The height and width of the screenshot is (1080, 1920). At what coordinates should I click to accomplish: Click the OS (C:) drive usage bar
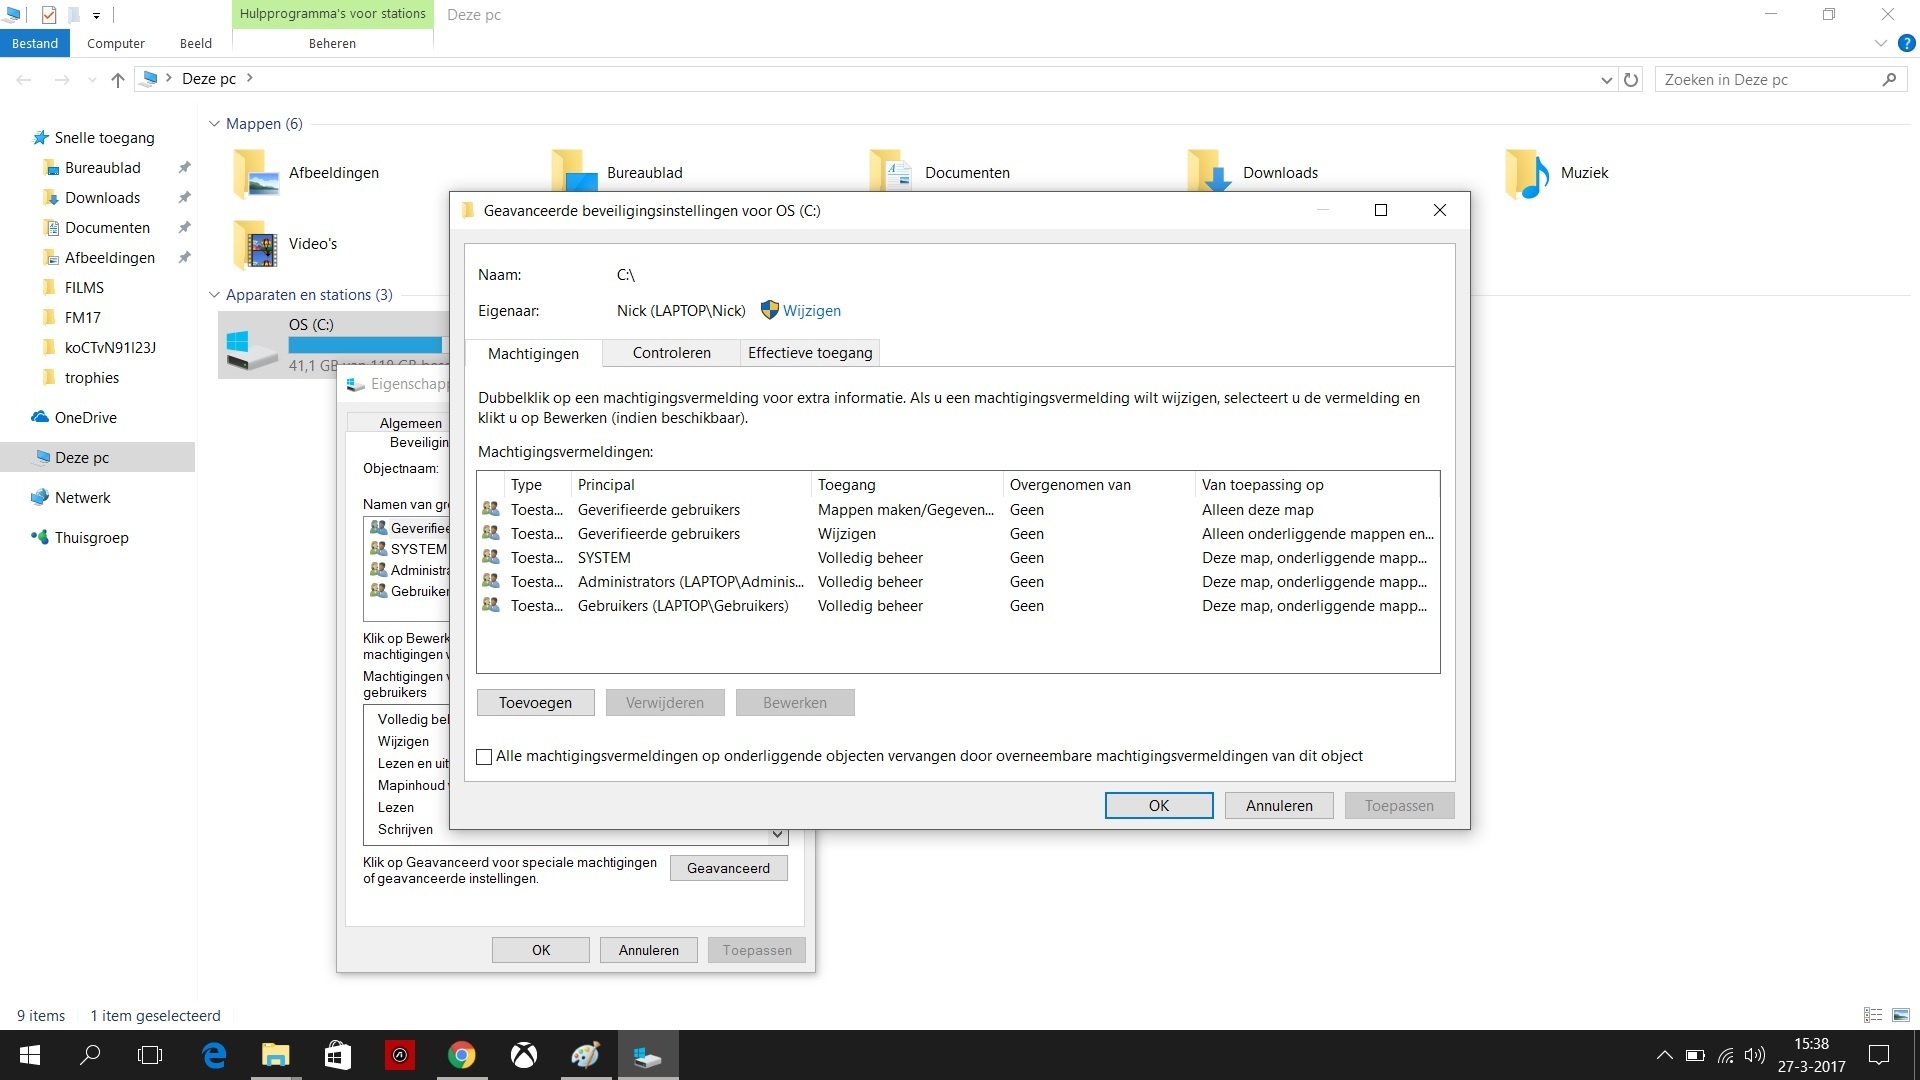(x=365, y=345)
